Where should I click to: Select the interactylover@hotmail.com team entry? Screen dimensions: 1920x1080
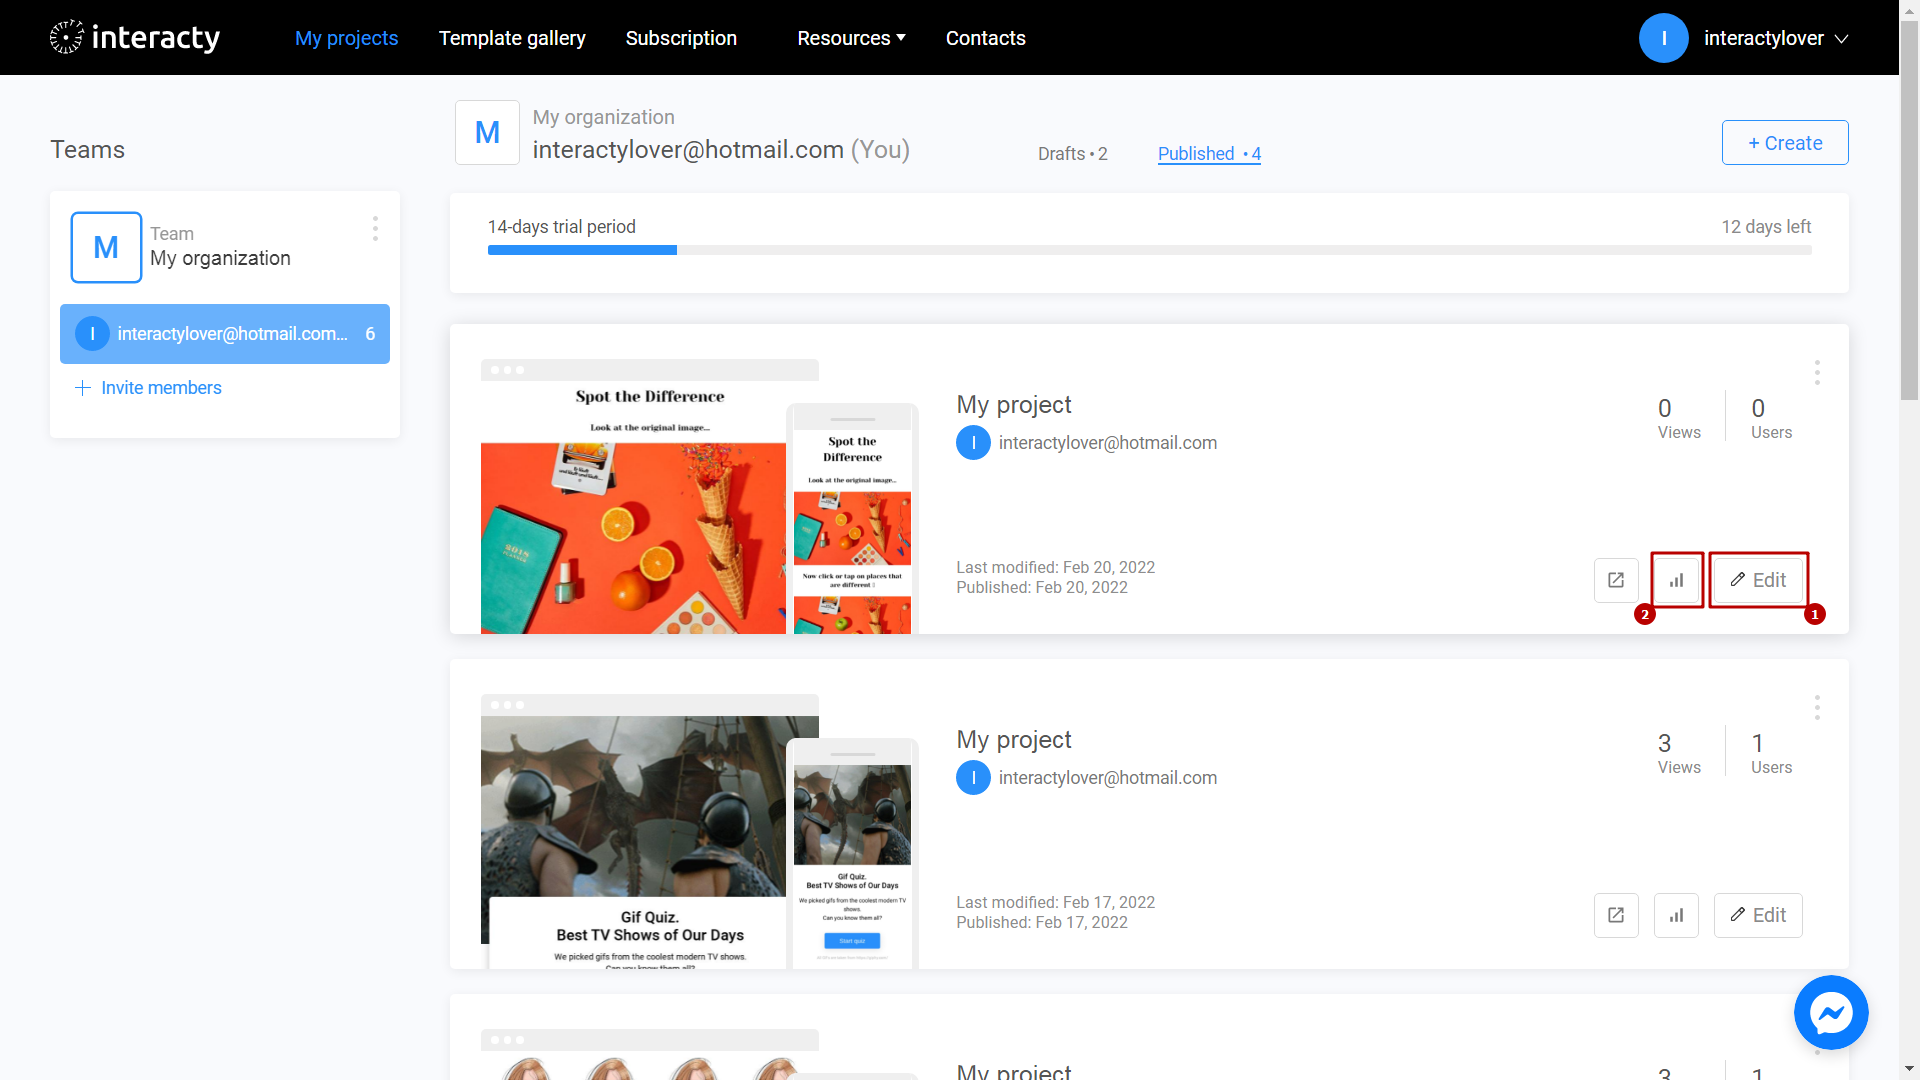pyautogui.click(x=224, y=333)
